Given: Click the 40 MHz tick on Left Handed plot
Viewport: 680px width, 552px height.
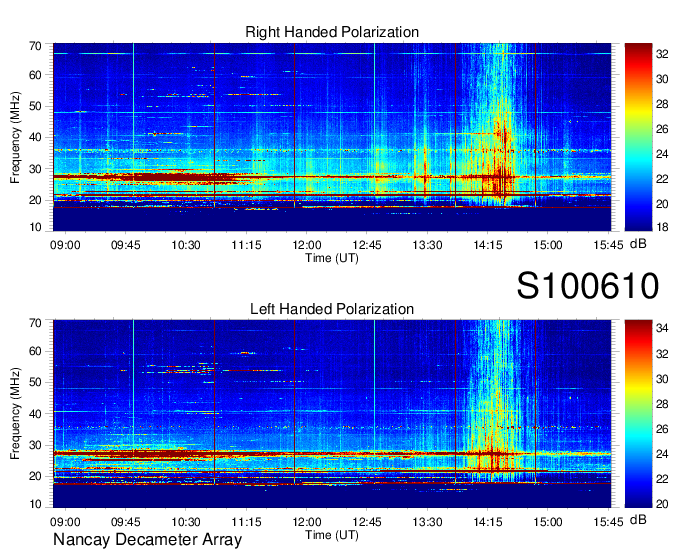Looking at the screenshot, I should 35,414.
